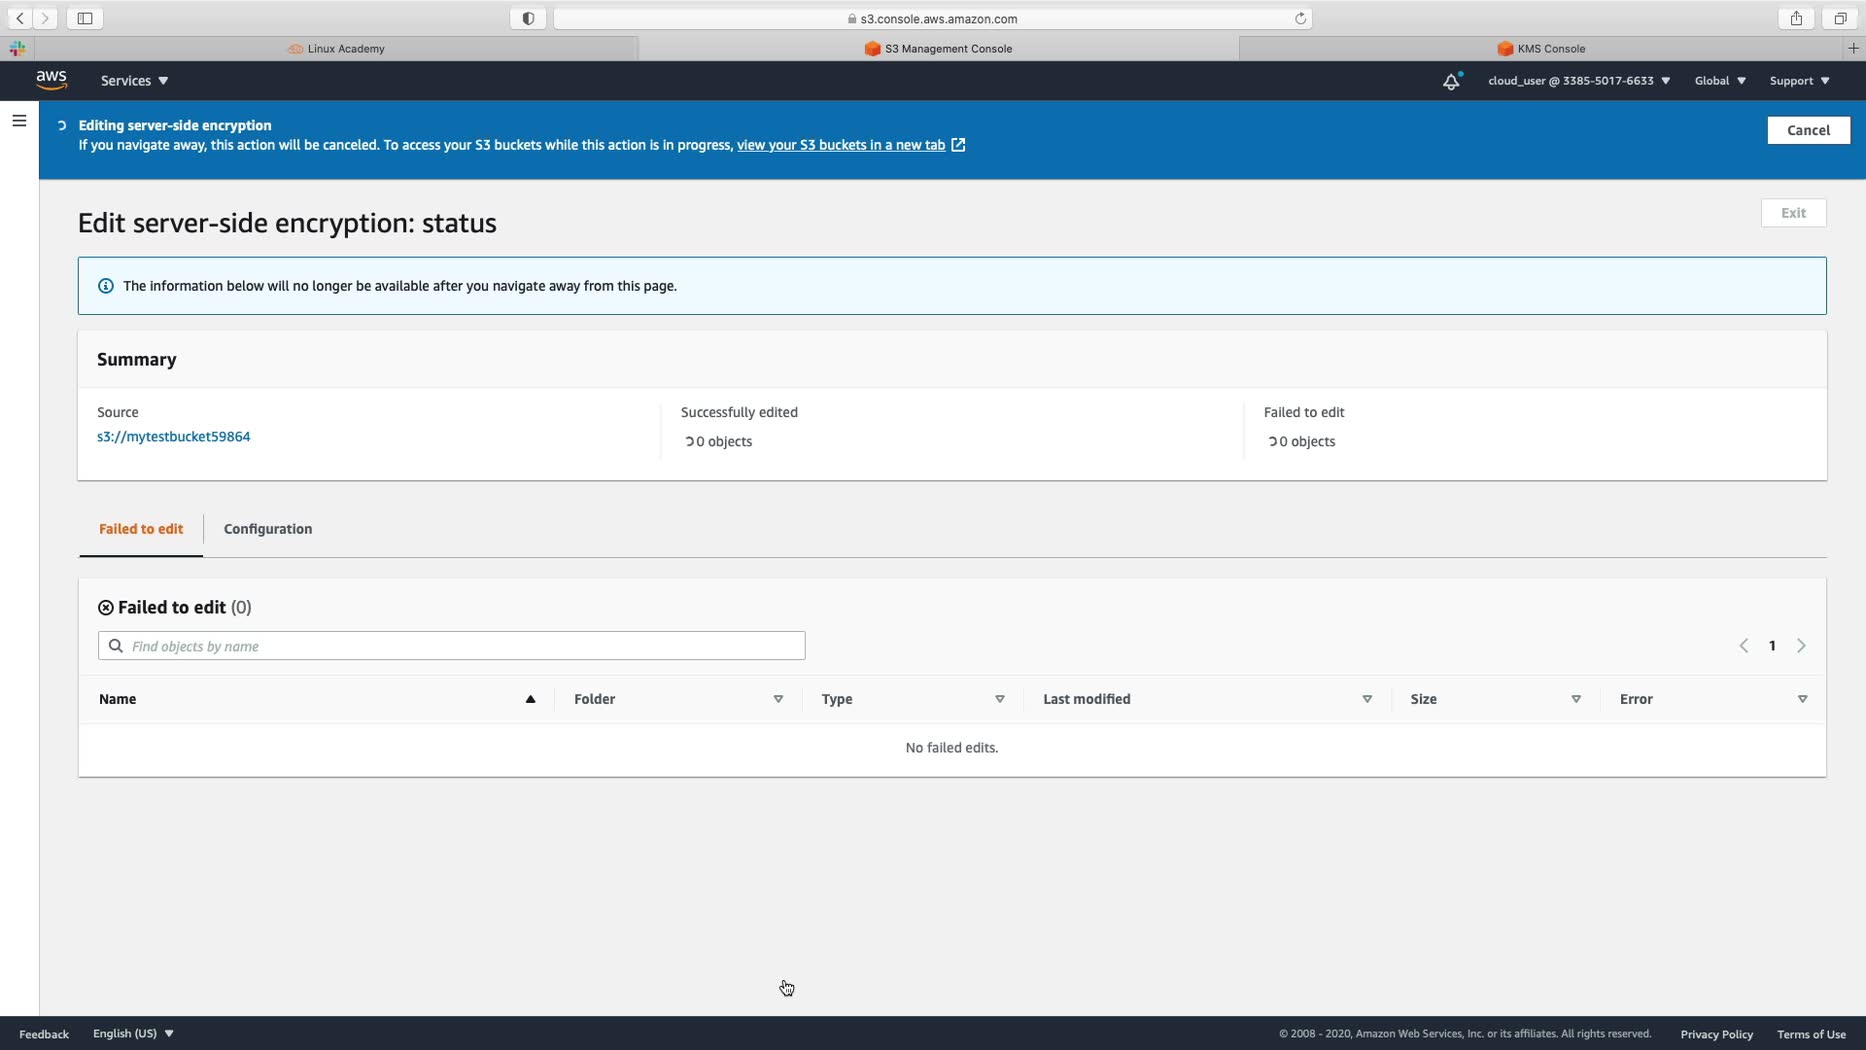
Task: Show all tabs overview icon
Action: point(1840,18)
